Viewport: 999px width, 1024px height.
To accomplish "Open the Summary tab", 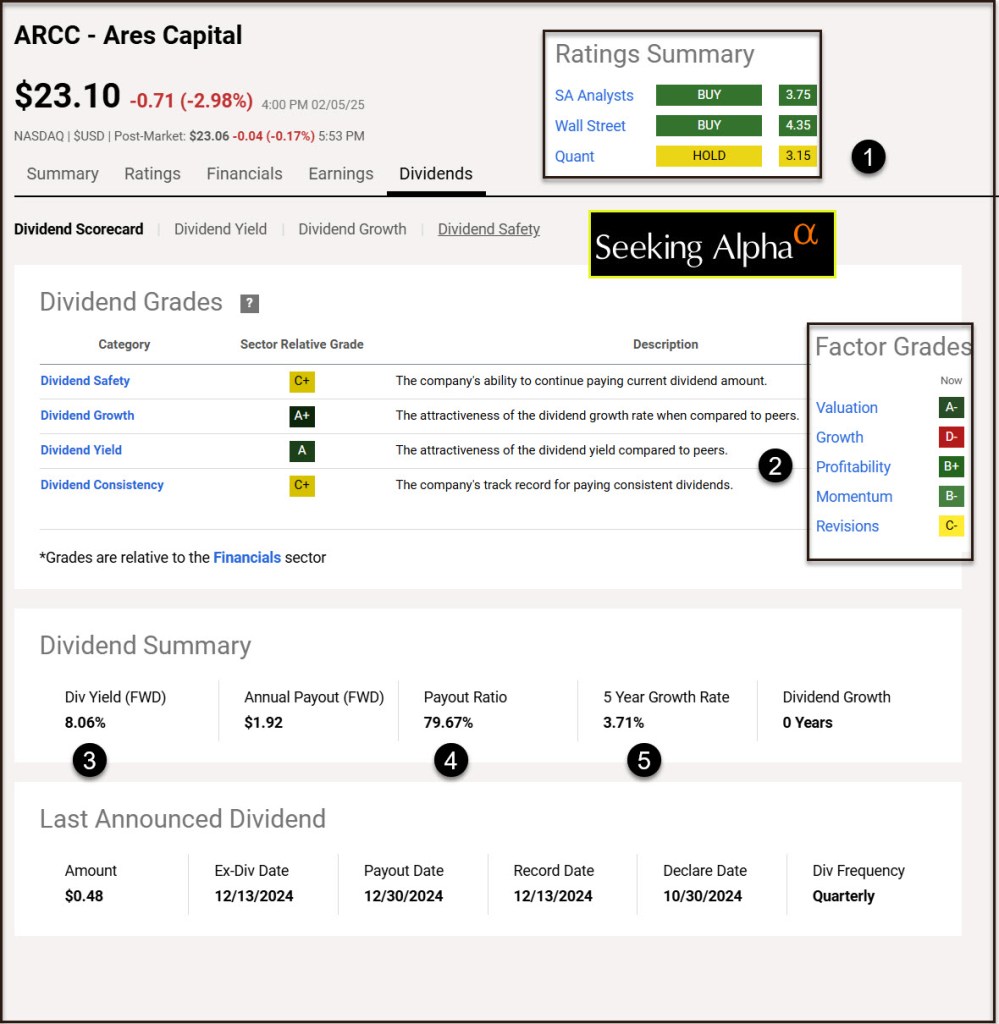I will [62, 174].
